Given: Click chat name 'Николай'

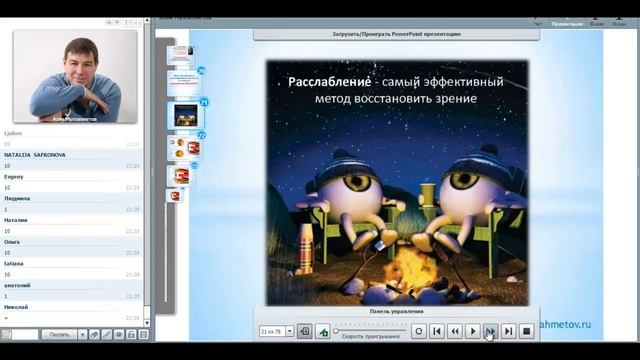Looking at the screenshot, I should 16,307.
